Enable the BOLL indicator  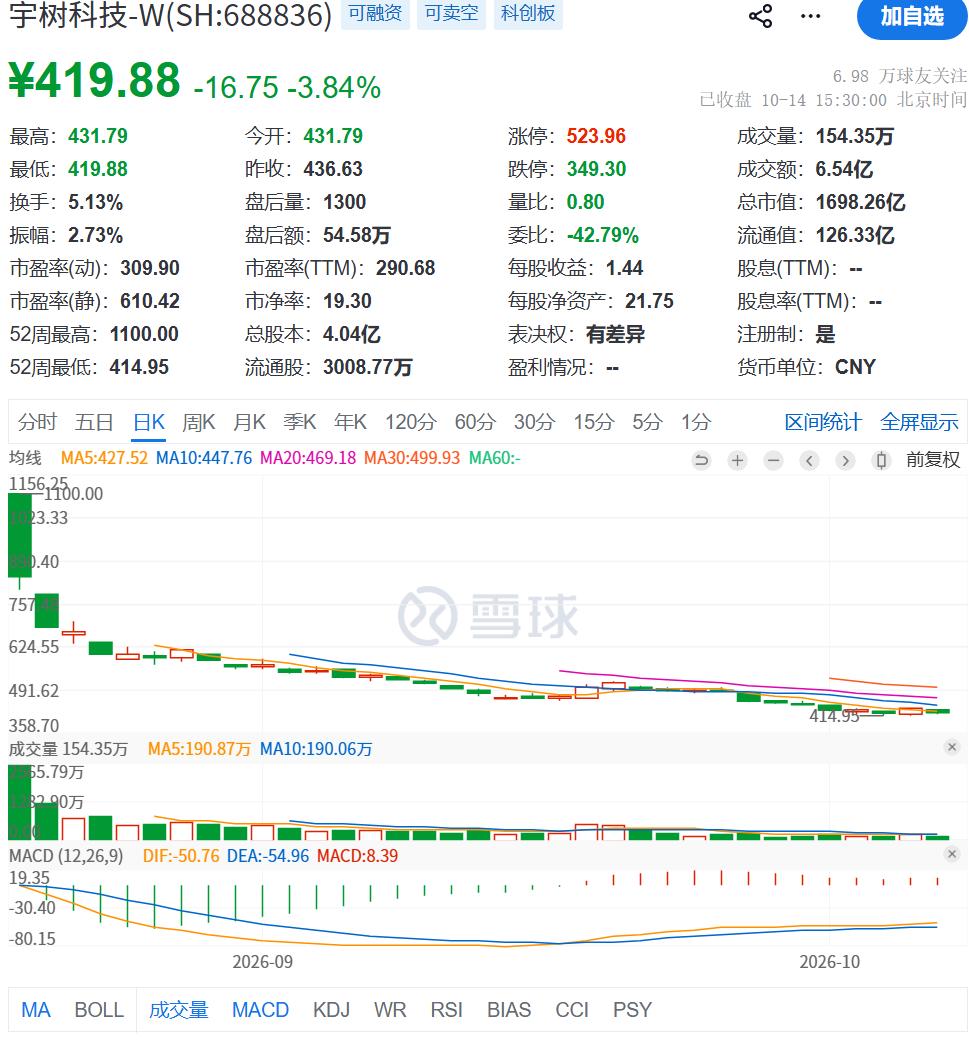tap(99, 1010)
